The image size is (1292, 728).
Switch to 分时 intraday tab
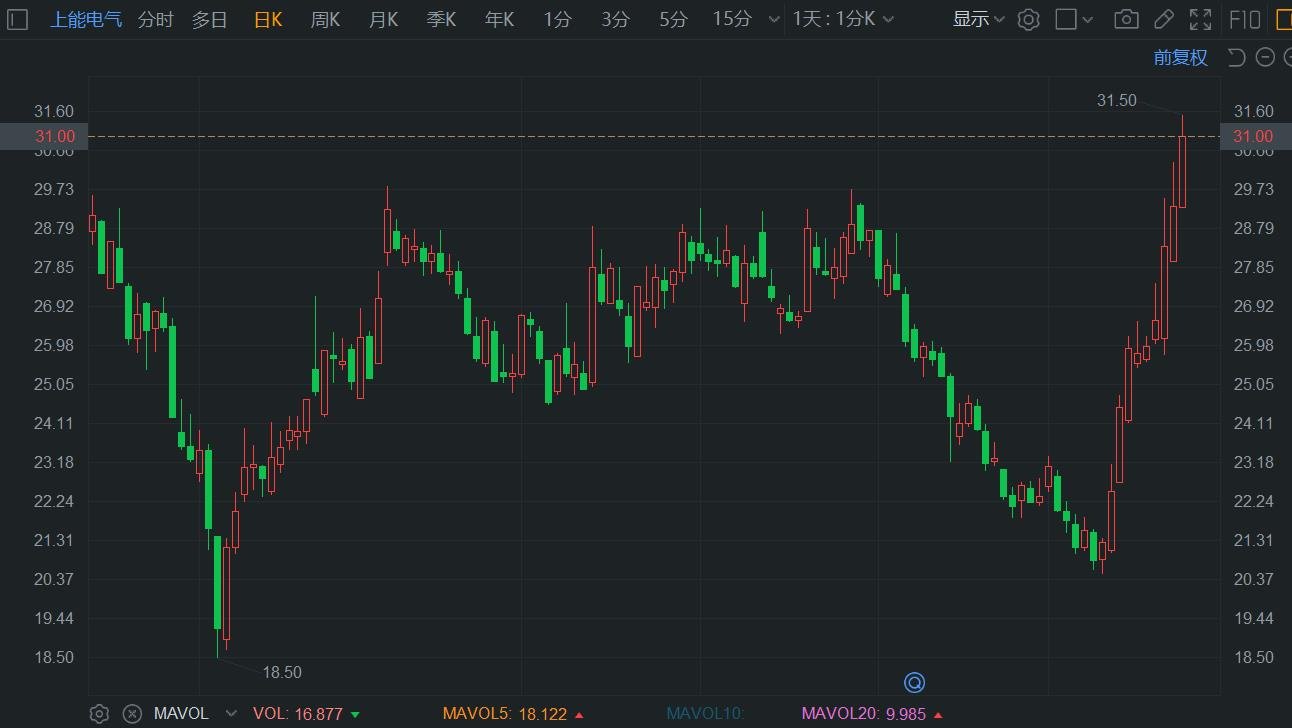pyautogui.click(x=155, y=19)
